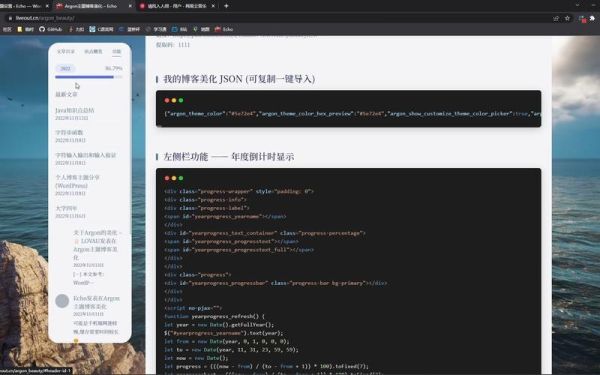Bookmark this page with star icon
The height and width of the screenshot is (375, 600).
pyautogui.click(x=567, y=18)
